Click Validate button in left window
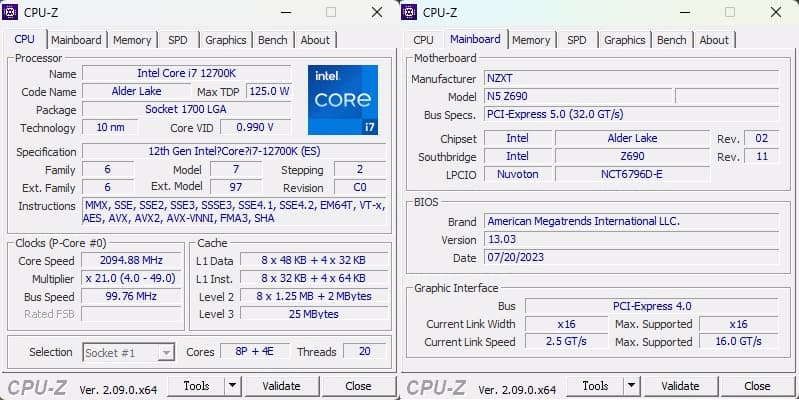The image size is (799, 400). coord(281,386)
